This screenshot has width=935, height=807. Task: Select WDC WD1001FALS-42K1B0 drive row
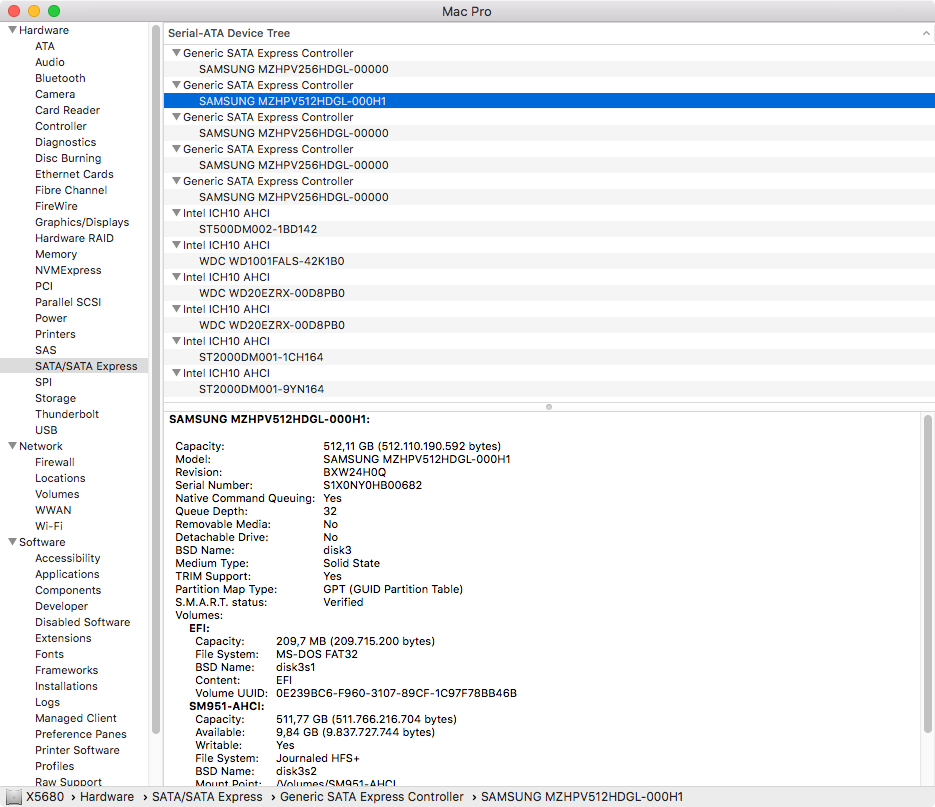[549, 261]
